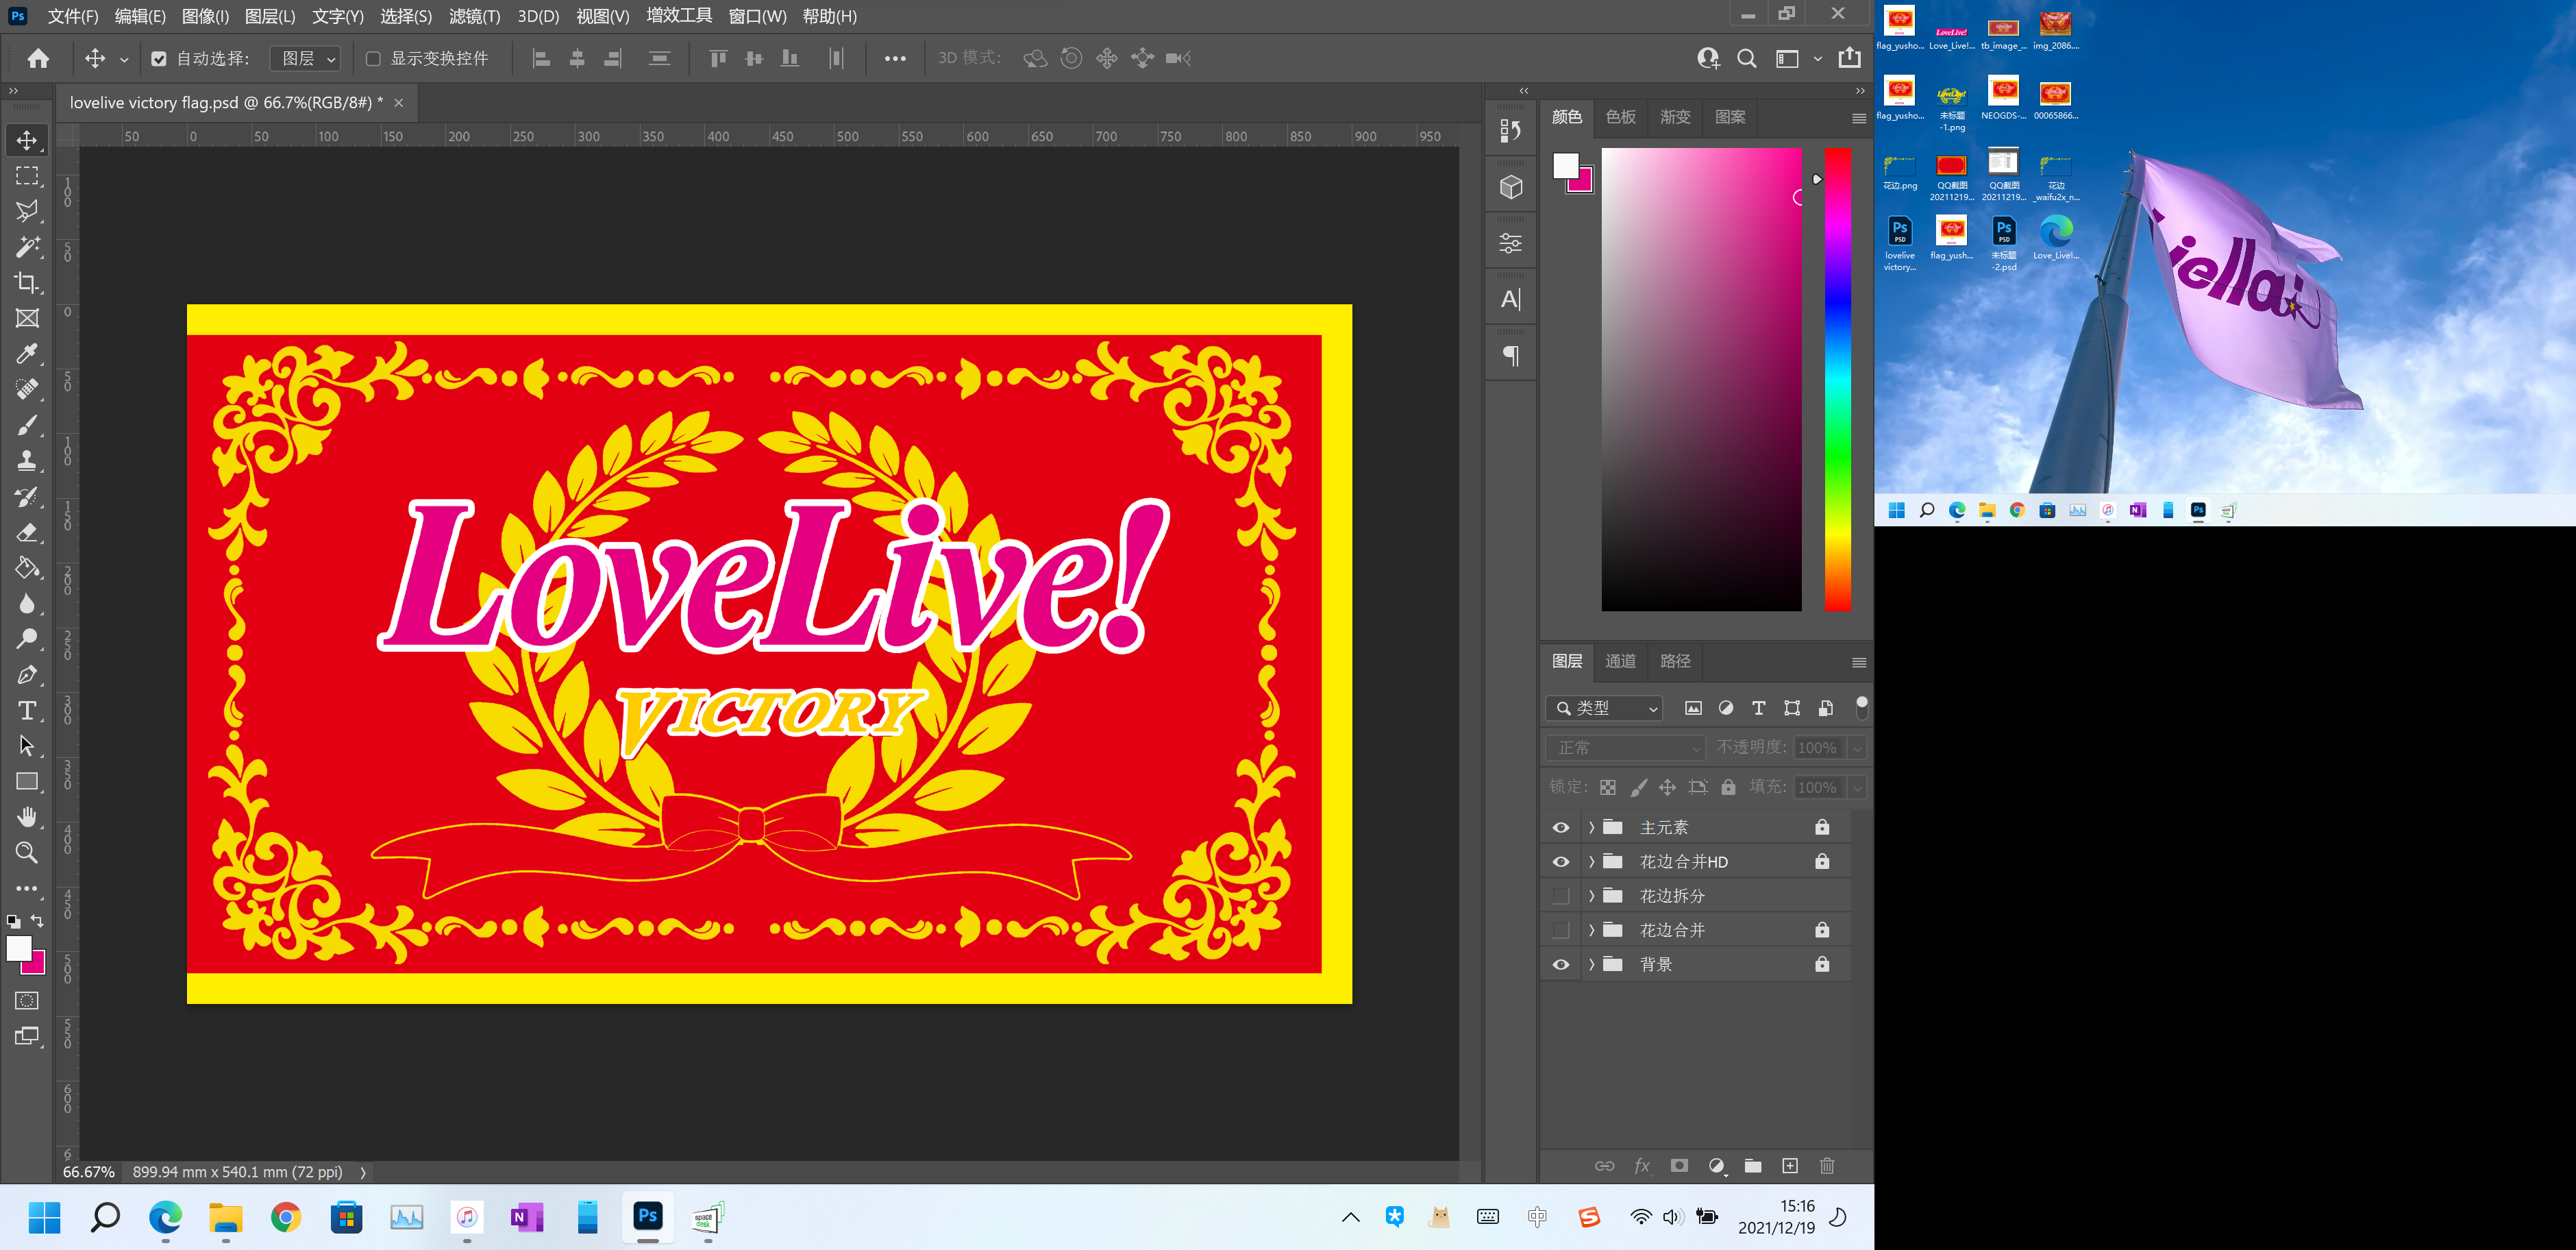Image resolution: width=2576 pixels, height=1250 pixels.
Task: Open the 滤镜(T) menu
Action: point(474,16)
